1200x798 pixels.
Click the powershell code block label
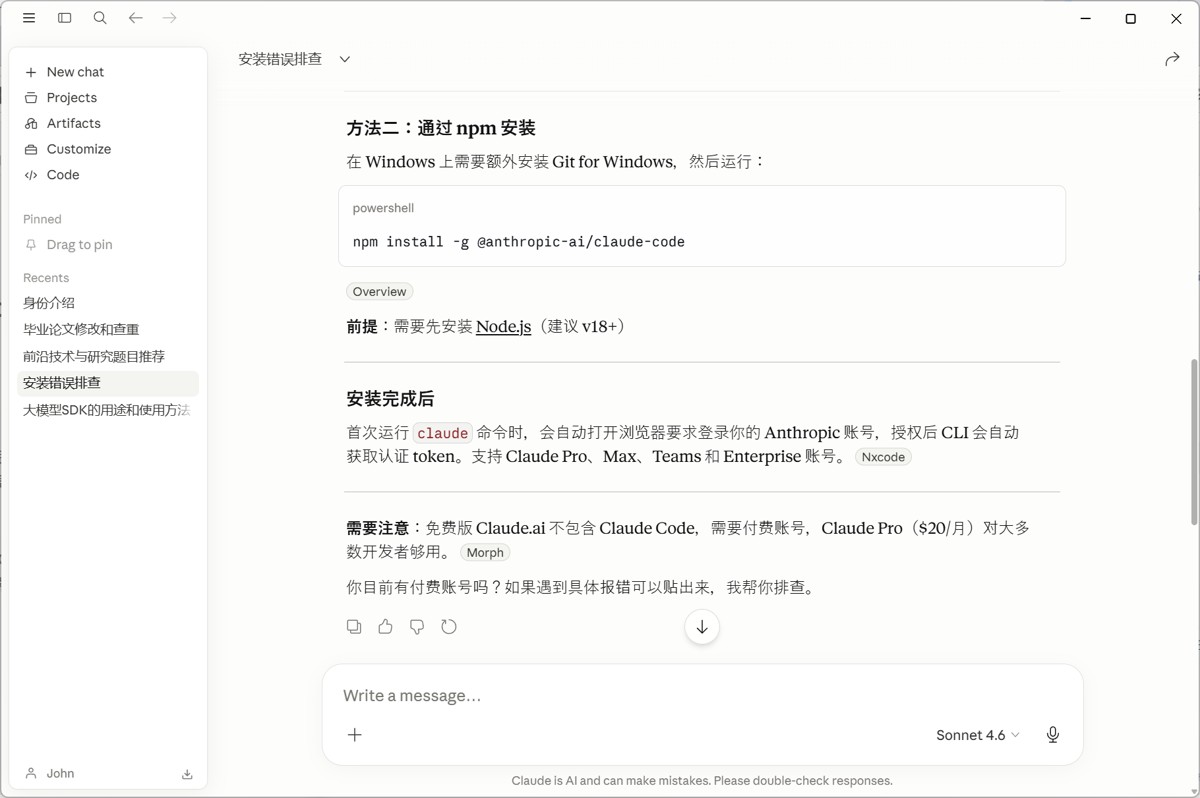383,208
